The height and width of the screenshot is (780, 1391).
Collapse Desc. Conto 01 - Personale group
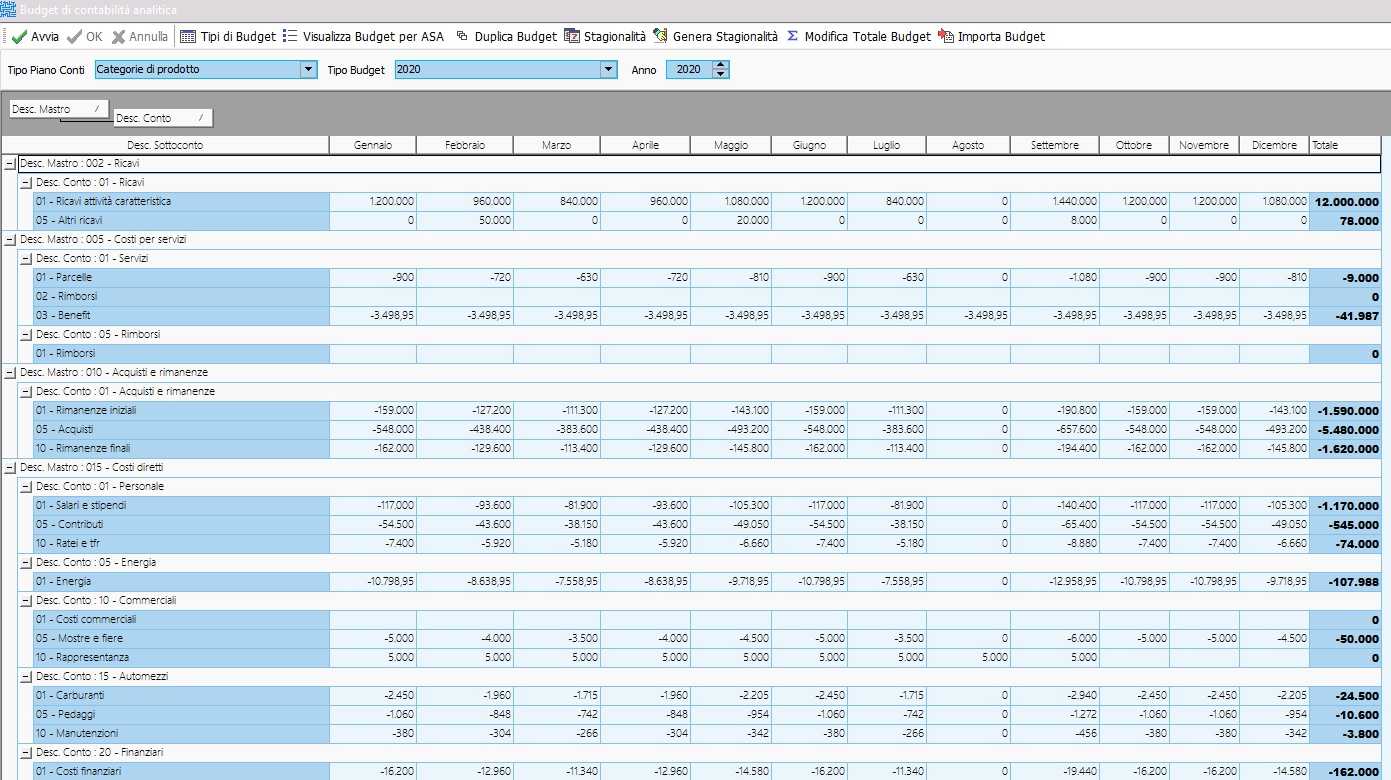25,486
